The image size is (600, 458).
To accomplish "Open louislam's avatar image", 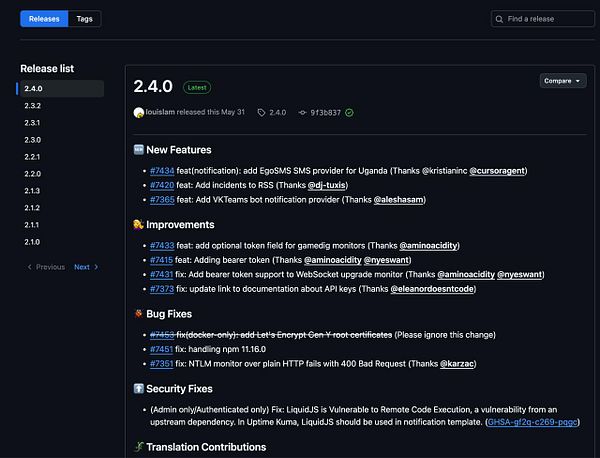I will point(139,112).
